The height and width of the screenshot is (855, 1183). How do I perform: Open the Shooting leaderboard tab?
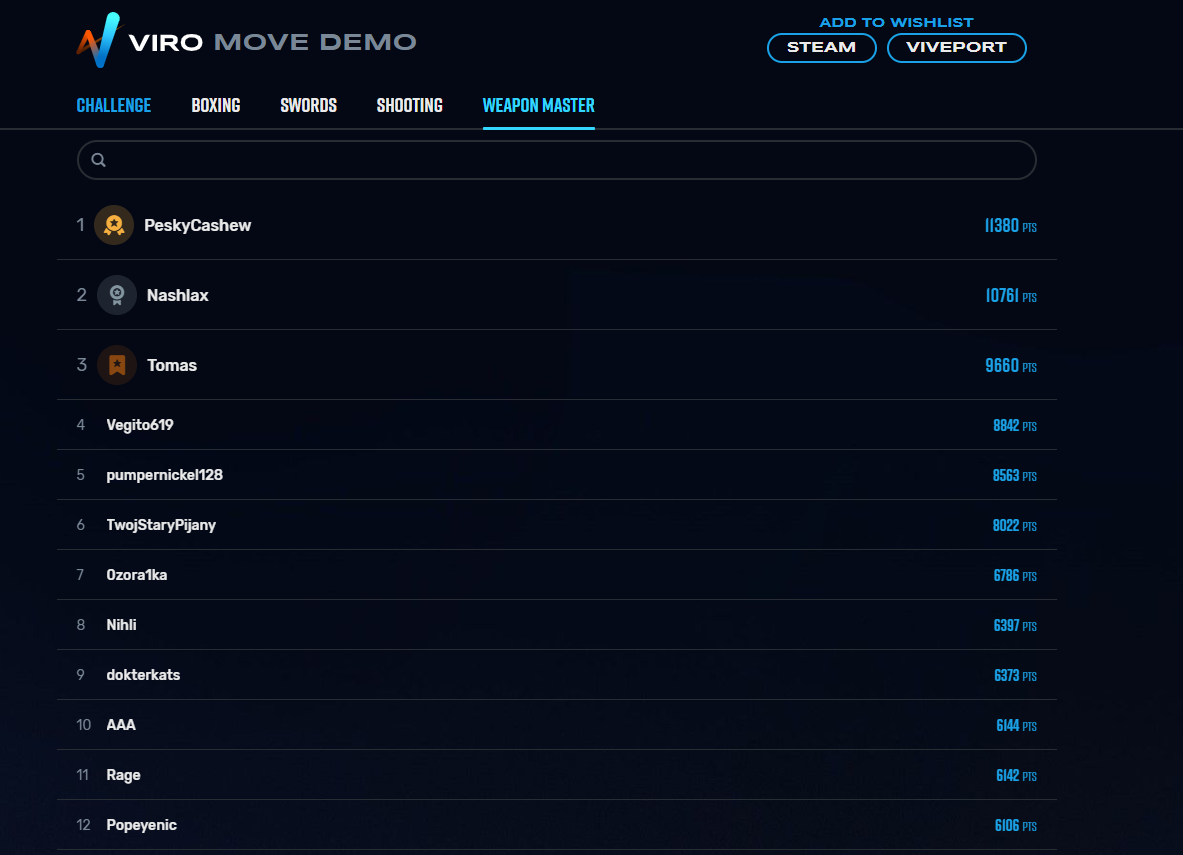410,106
